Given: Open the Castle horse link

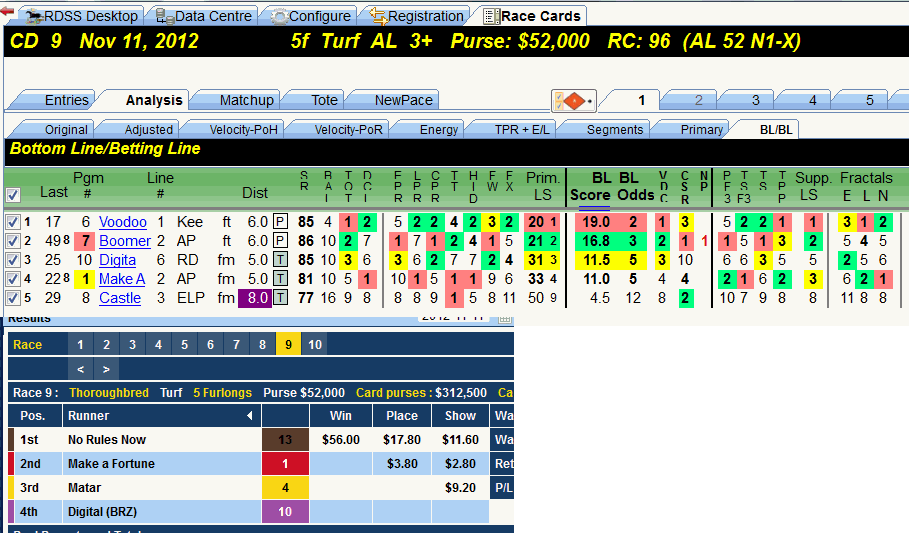Looking at the screenshot, I should point(119,299).
